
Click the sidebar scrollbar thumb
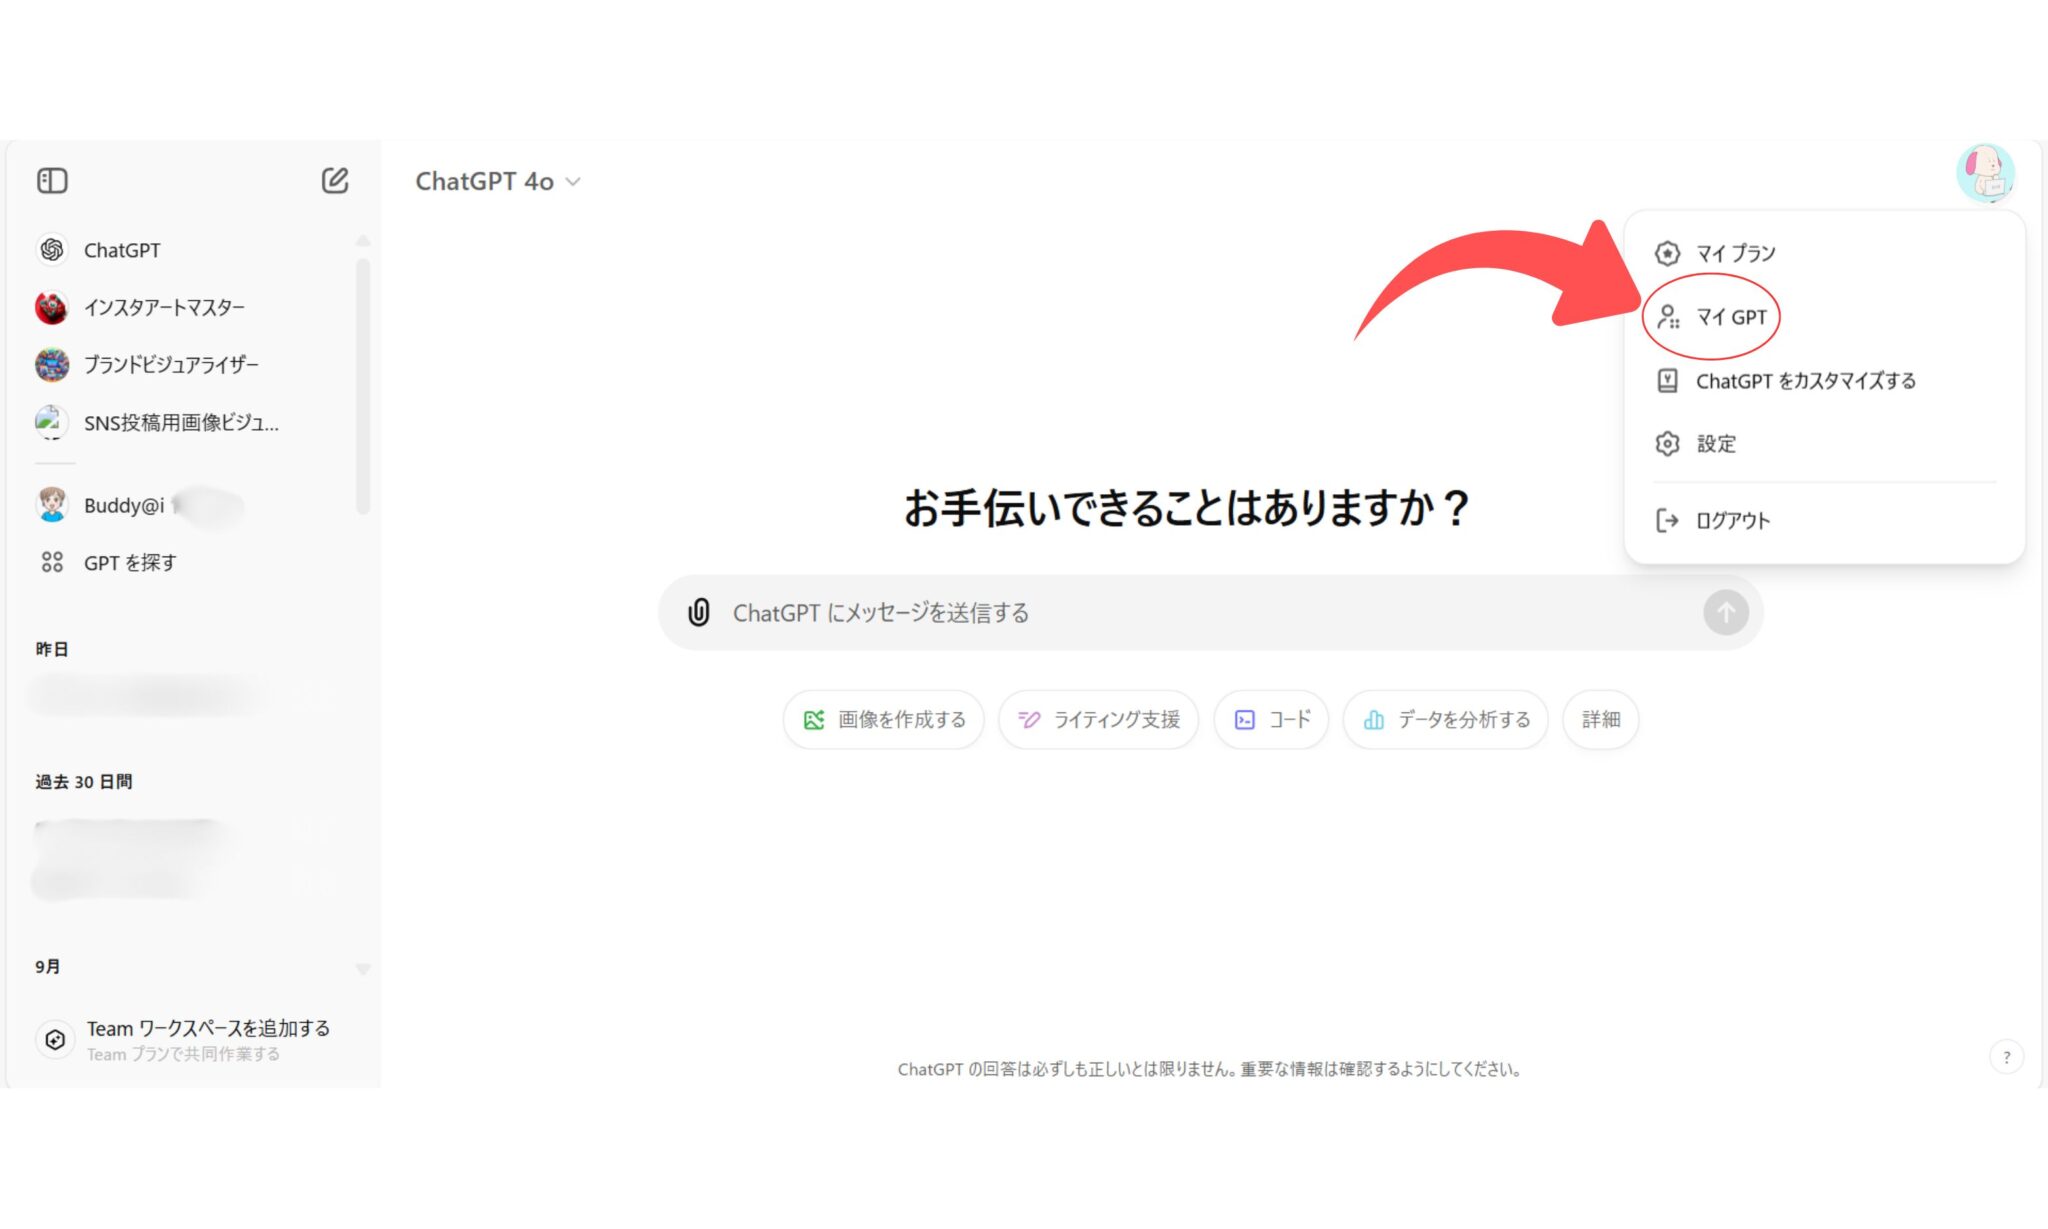(363, 385)
